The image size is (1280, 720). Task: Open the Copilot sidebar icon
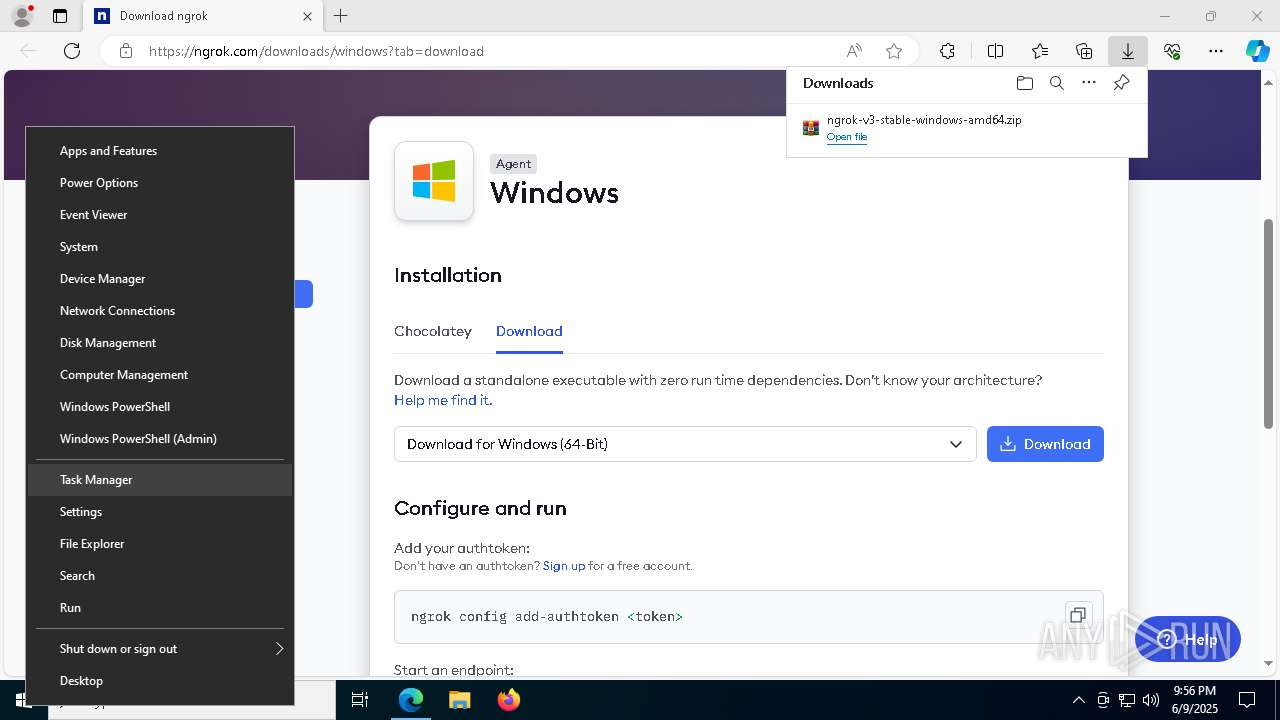click(x=1257, y=51)
